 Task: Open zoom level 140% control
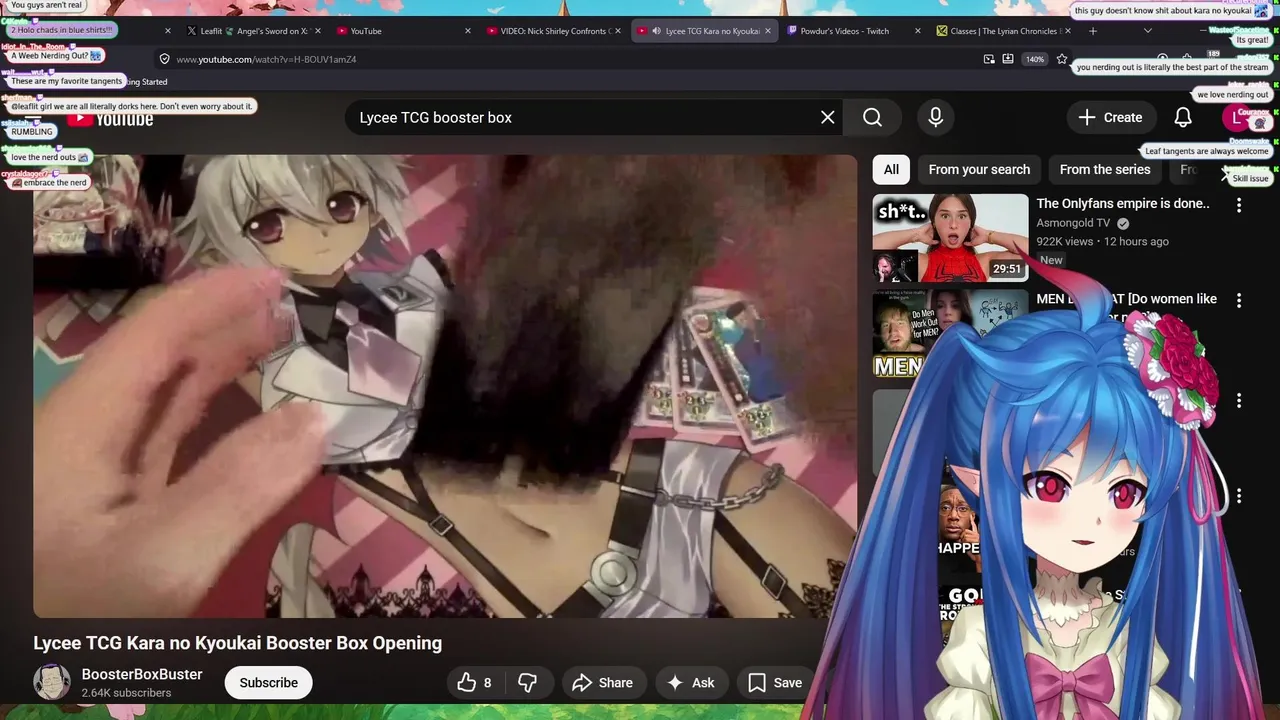pos(1035,59)
